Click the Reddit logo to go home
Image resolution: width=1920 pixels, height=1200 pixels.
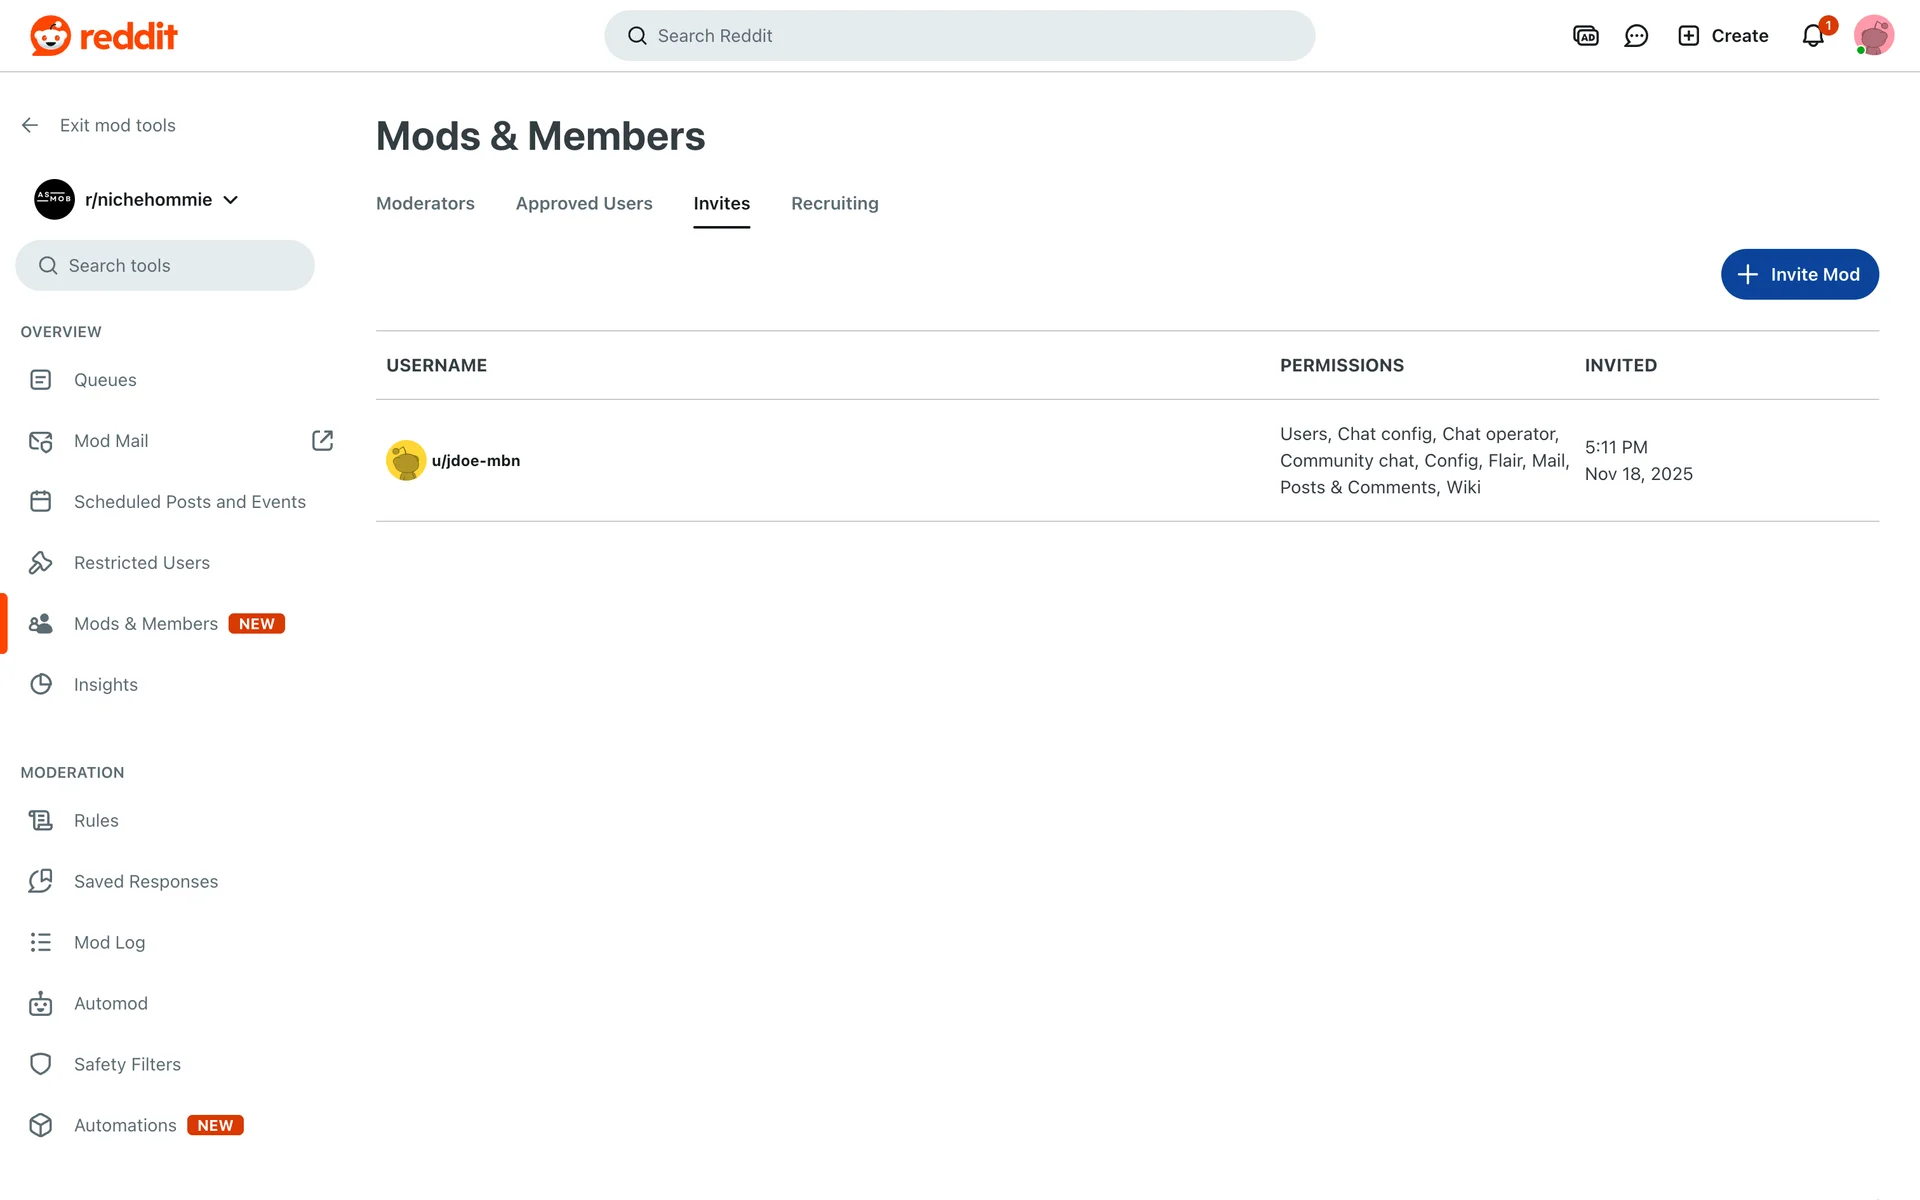(103, 36)
